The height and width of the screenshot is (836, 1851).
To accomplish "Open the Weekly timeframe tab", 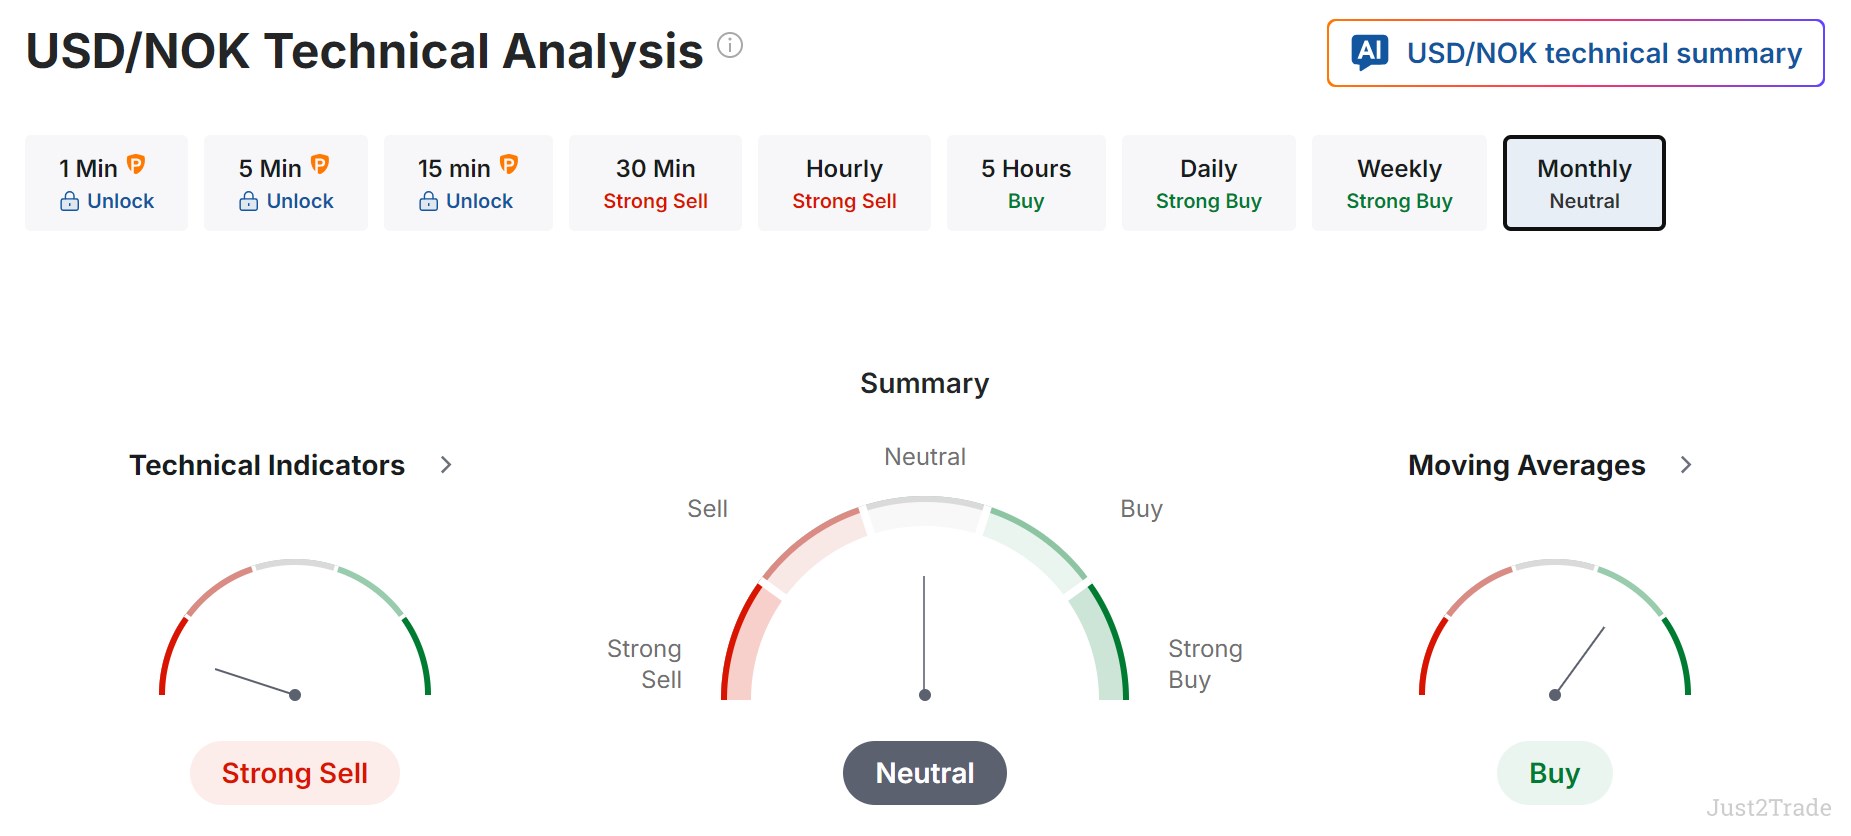I will pos(1399,183).
